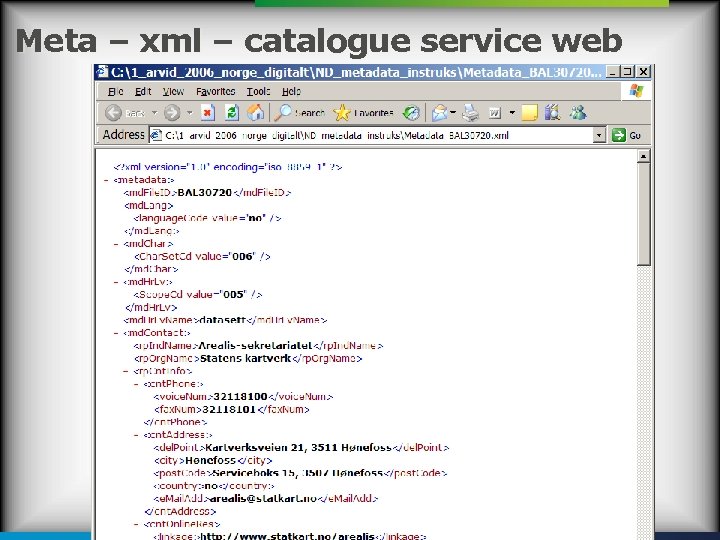Screen dimensions: 720x540
Task: Open the Forward button history dropdown arrow
Action: click(190, 112)
